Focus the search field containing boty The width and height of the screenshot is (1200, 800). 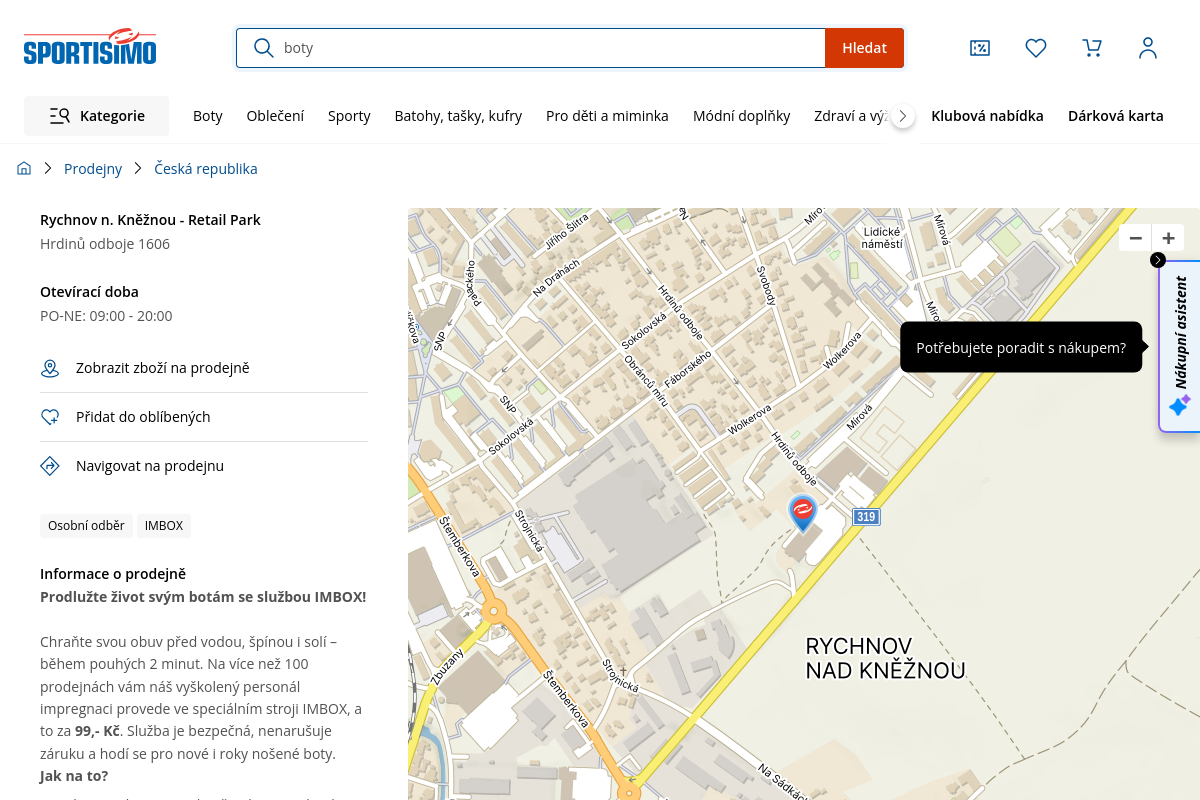tap(550, 48)
